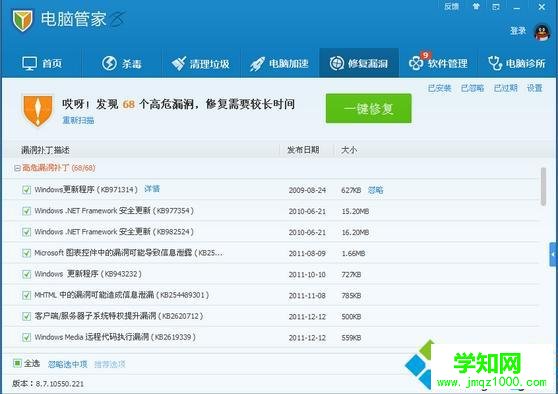
Task: Click the patch list vertical scrollbar thumb
Action: (x=543, y=187)
